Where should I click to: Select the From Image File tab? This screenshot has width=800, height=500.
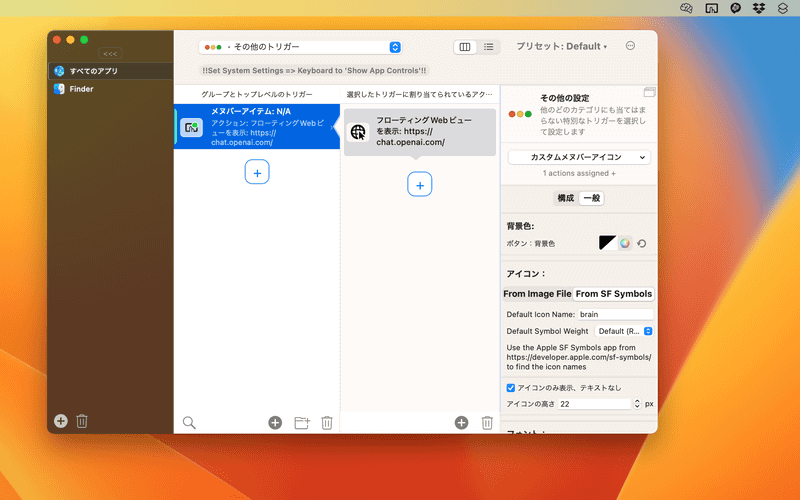(x=537, y=294)
